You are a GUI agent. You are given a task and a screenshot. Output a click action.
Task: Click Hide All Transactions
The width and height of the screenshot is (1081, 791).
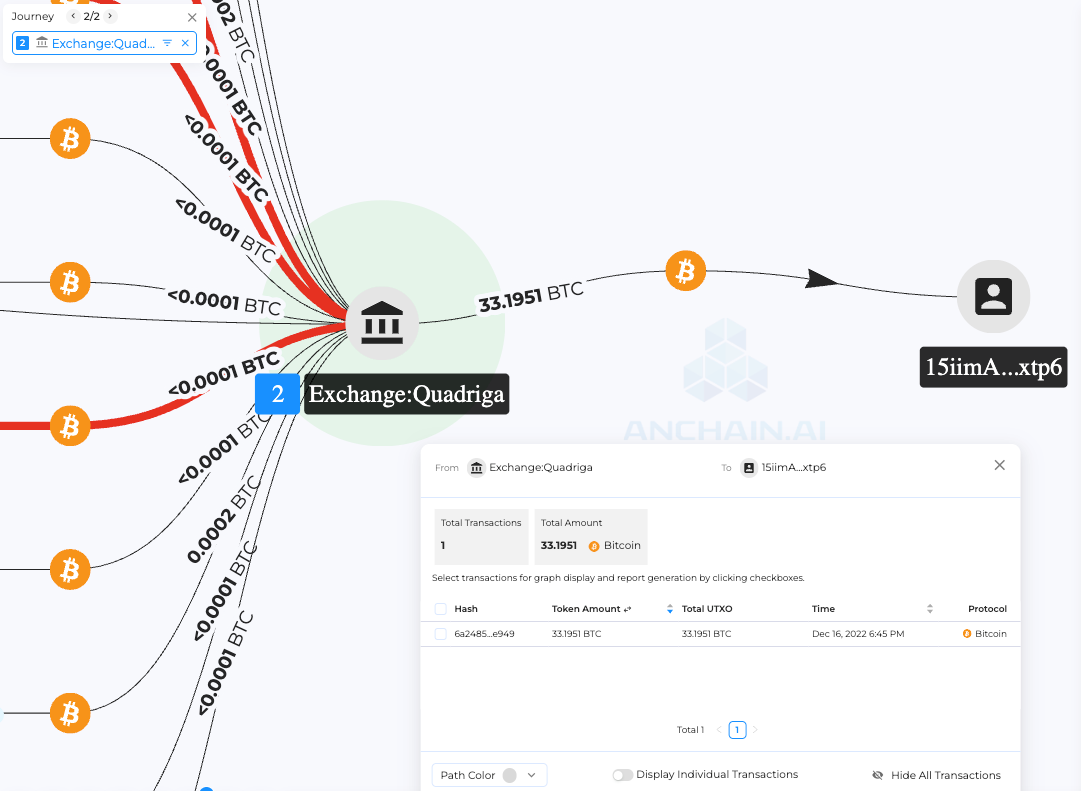point(936,775)
